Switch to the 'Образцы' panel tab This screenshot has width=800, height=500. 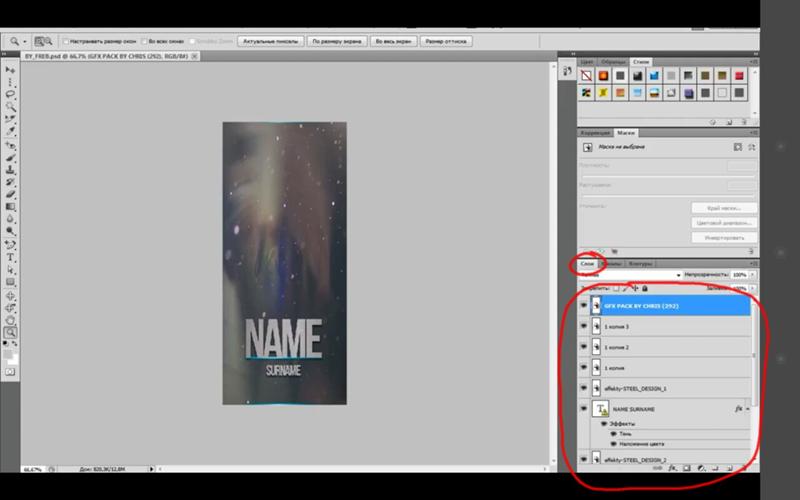[612, 62]
